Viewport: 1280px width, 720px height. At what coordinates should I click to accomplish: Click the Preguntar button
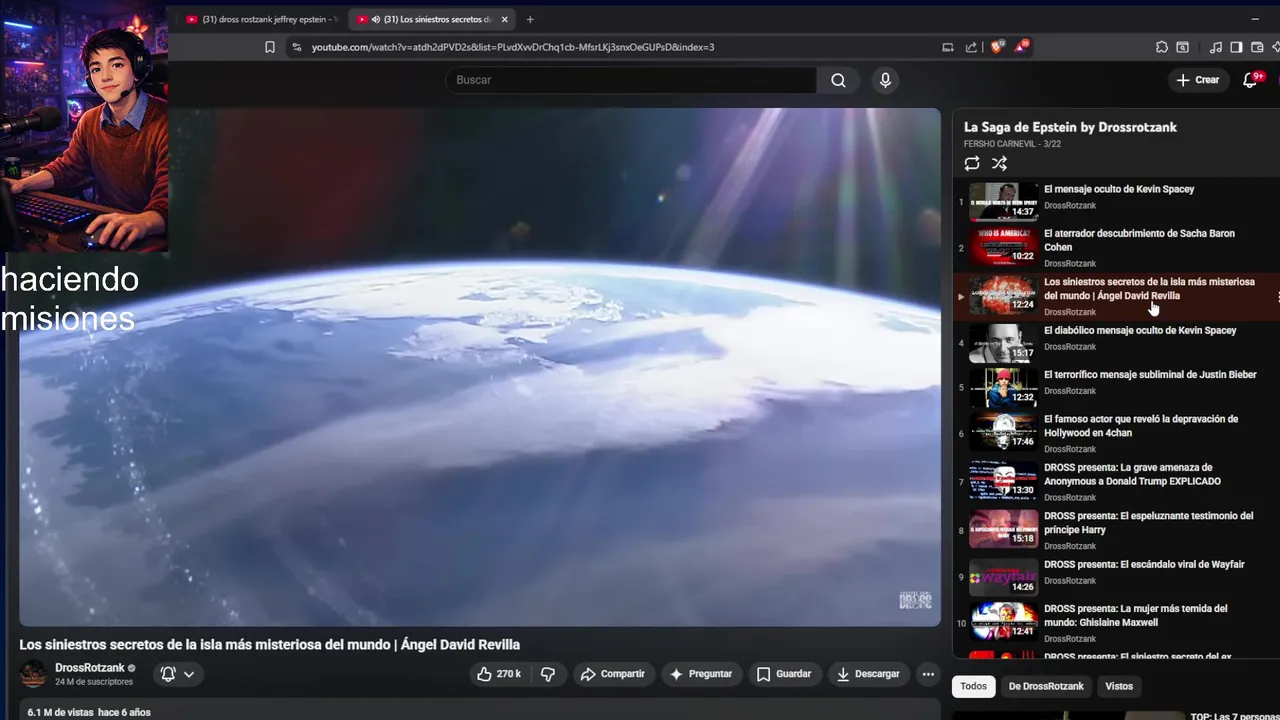click(701, 674)
